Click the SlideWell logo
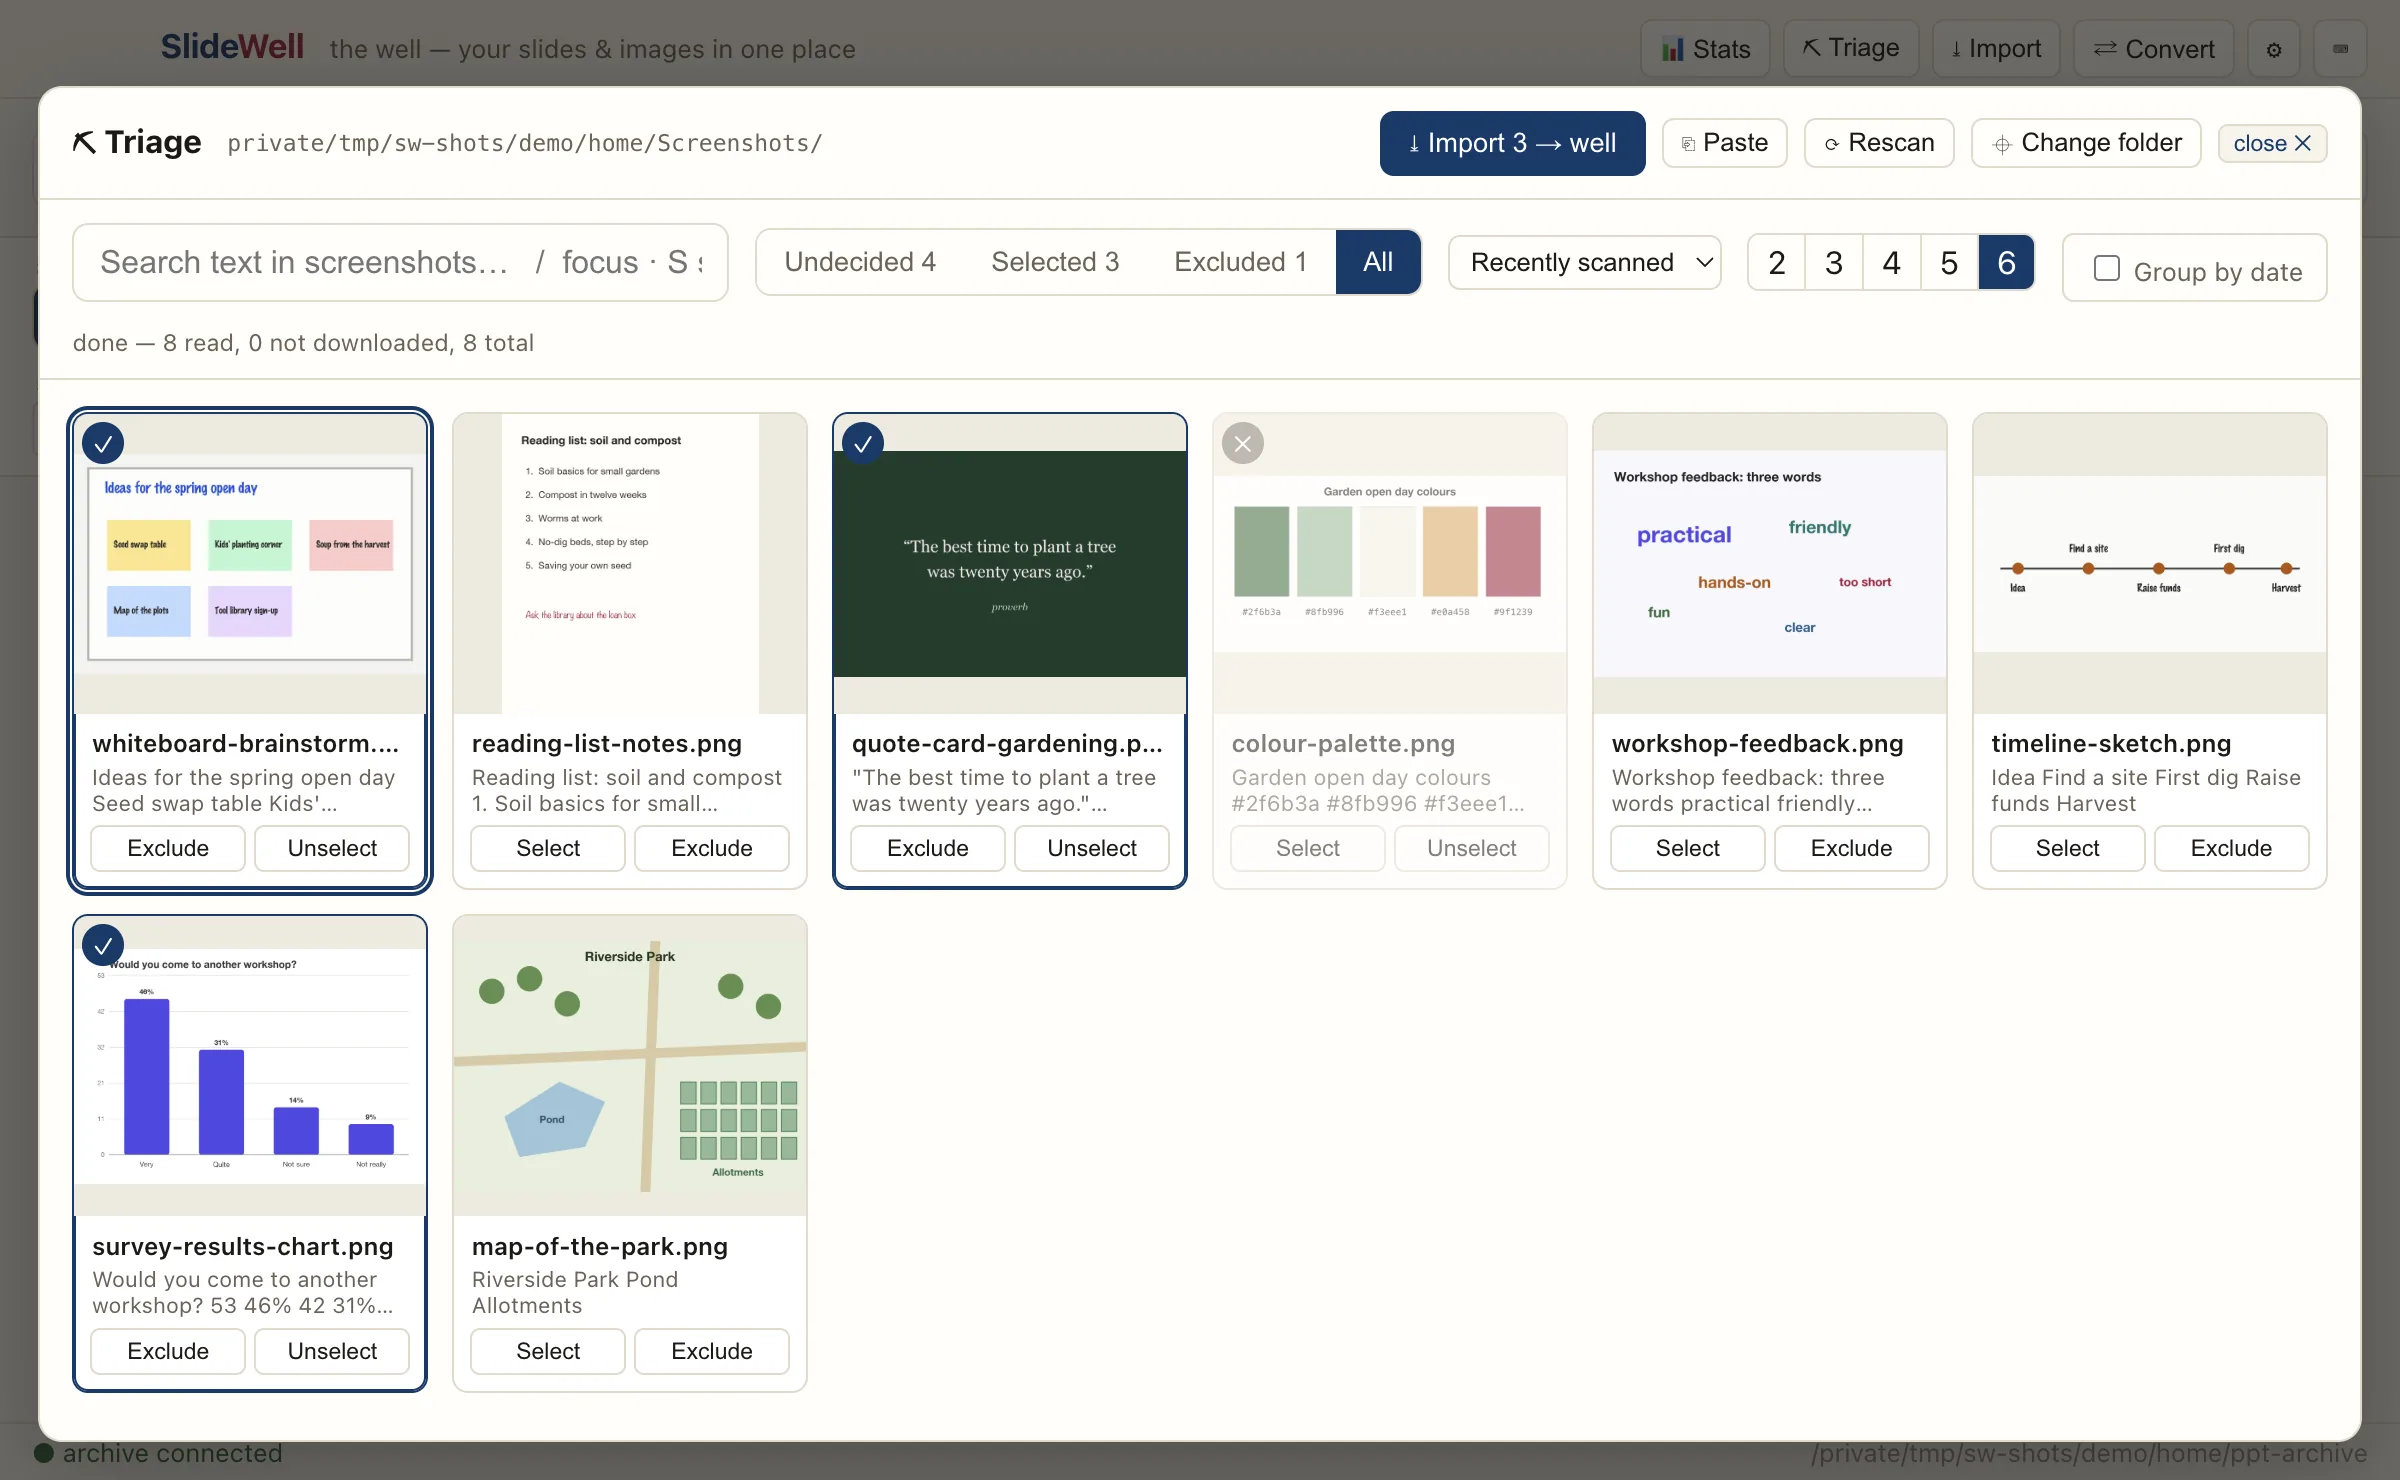Screen dimensions: 2400x1480 pos(232,47)
